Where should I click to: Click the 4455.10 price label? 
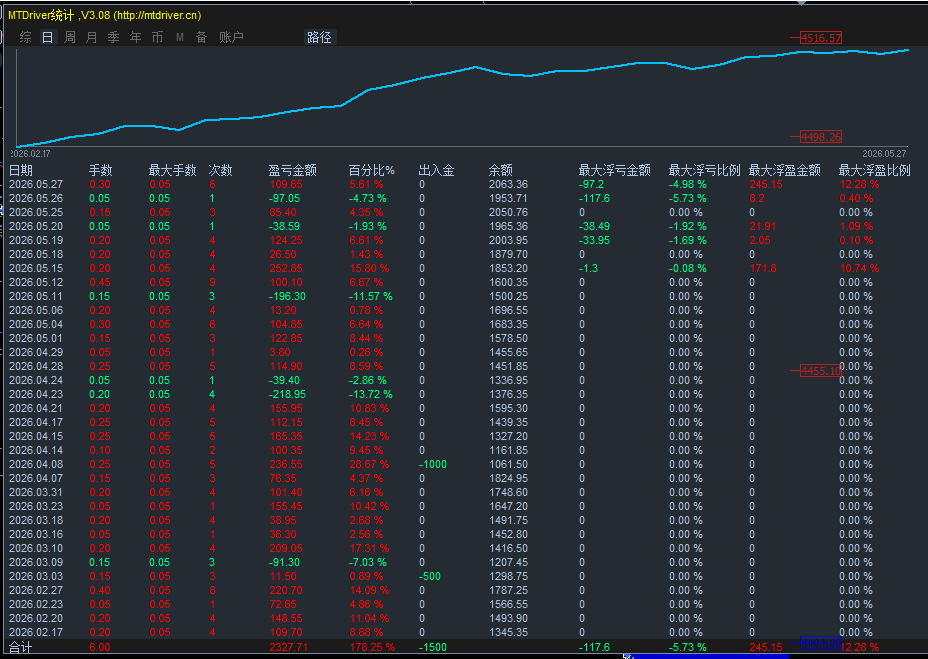click(821, 371)
